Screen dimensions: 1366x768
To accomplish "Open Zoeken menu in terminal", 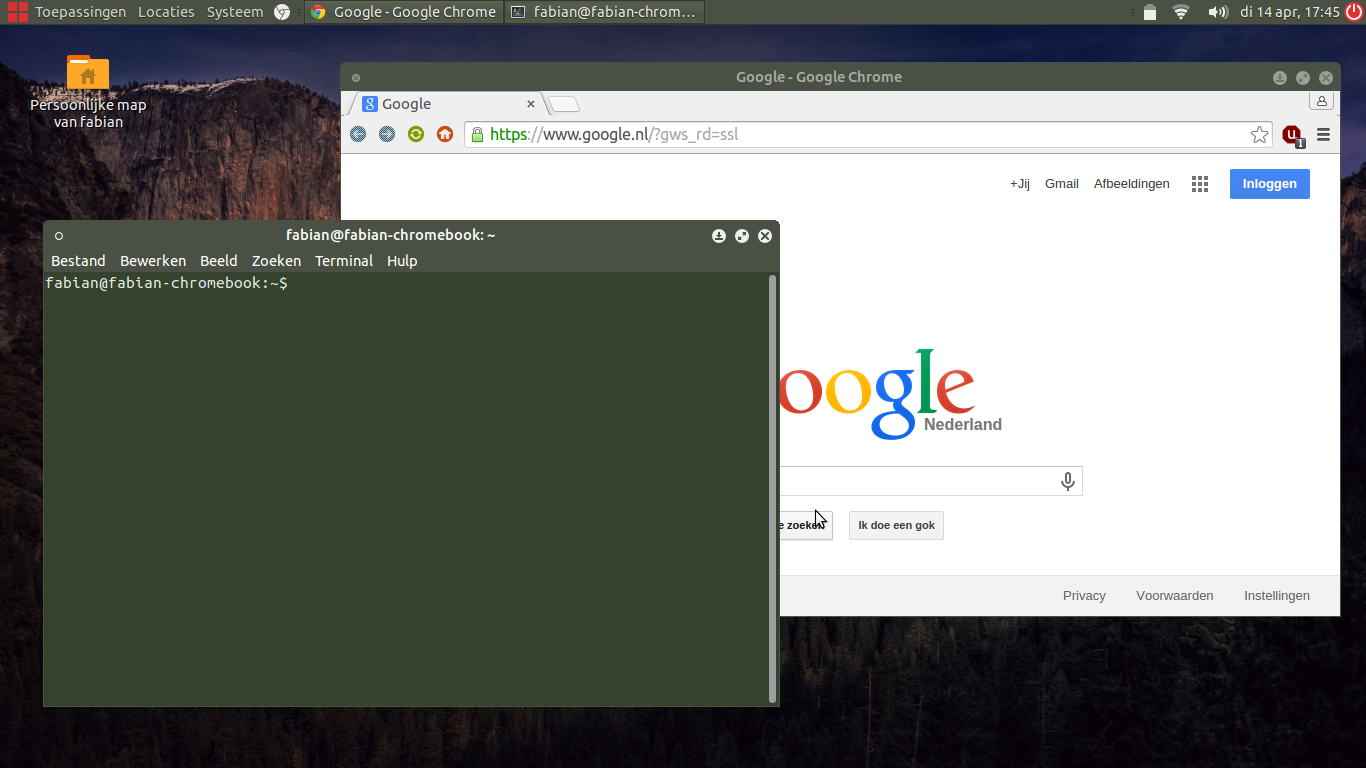I will pyautogui.click(x=276, y=261).
